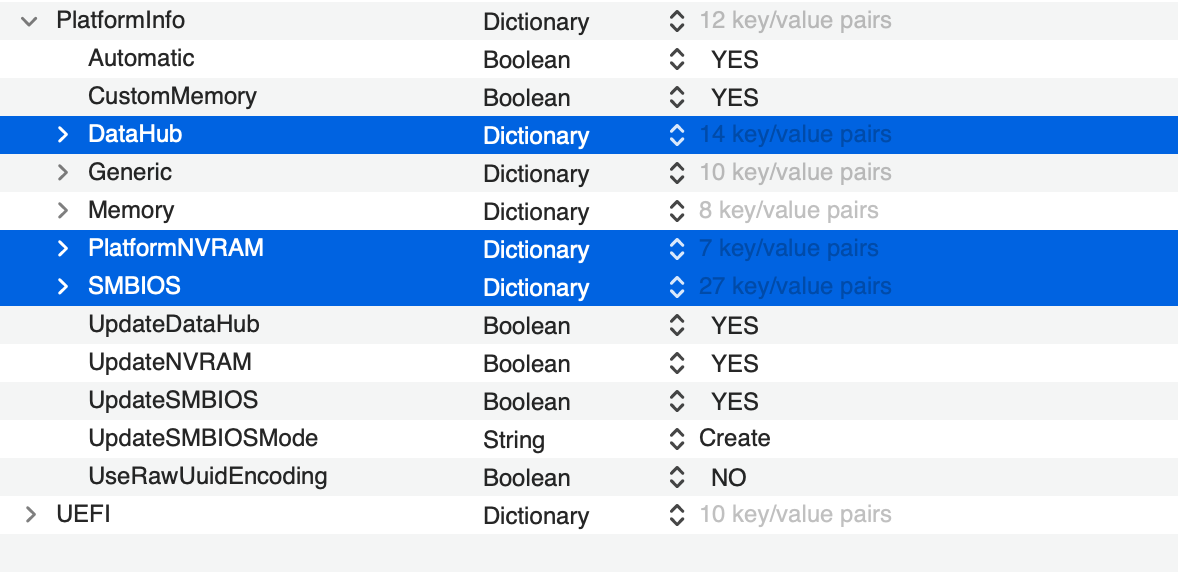This screenshot has height=584, width=1178.
Task: Toggle UpdateNVRAM off
Action: point(733,363)
